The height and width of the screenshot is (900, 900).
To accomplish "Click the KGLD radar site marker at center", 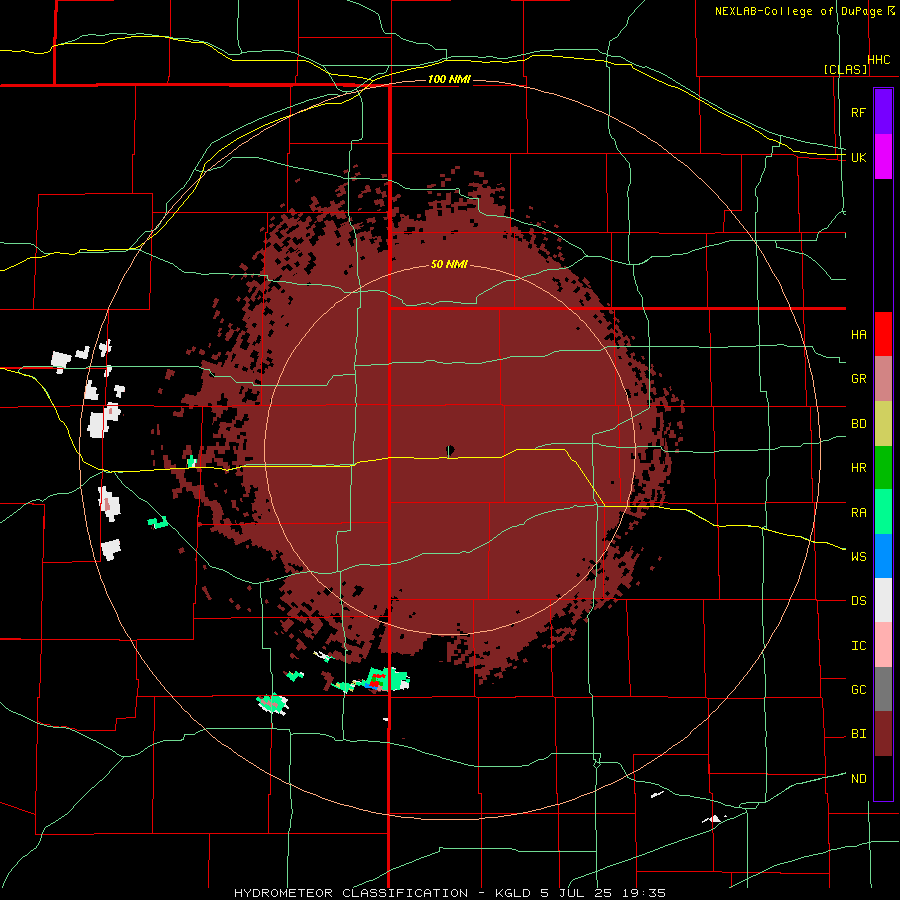I will click(x=449, y=451).
